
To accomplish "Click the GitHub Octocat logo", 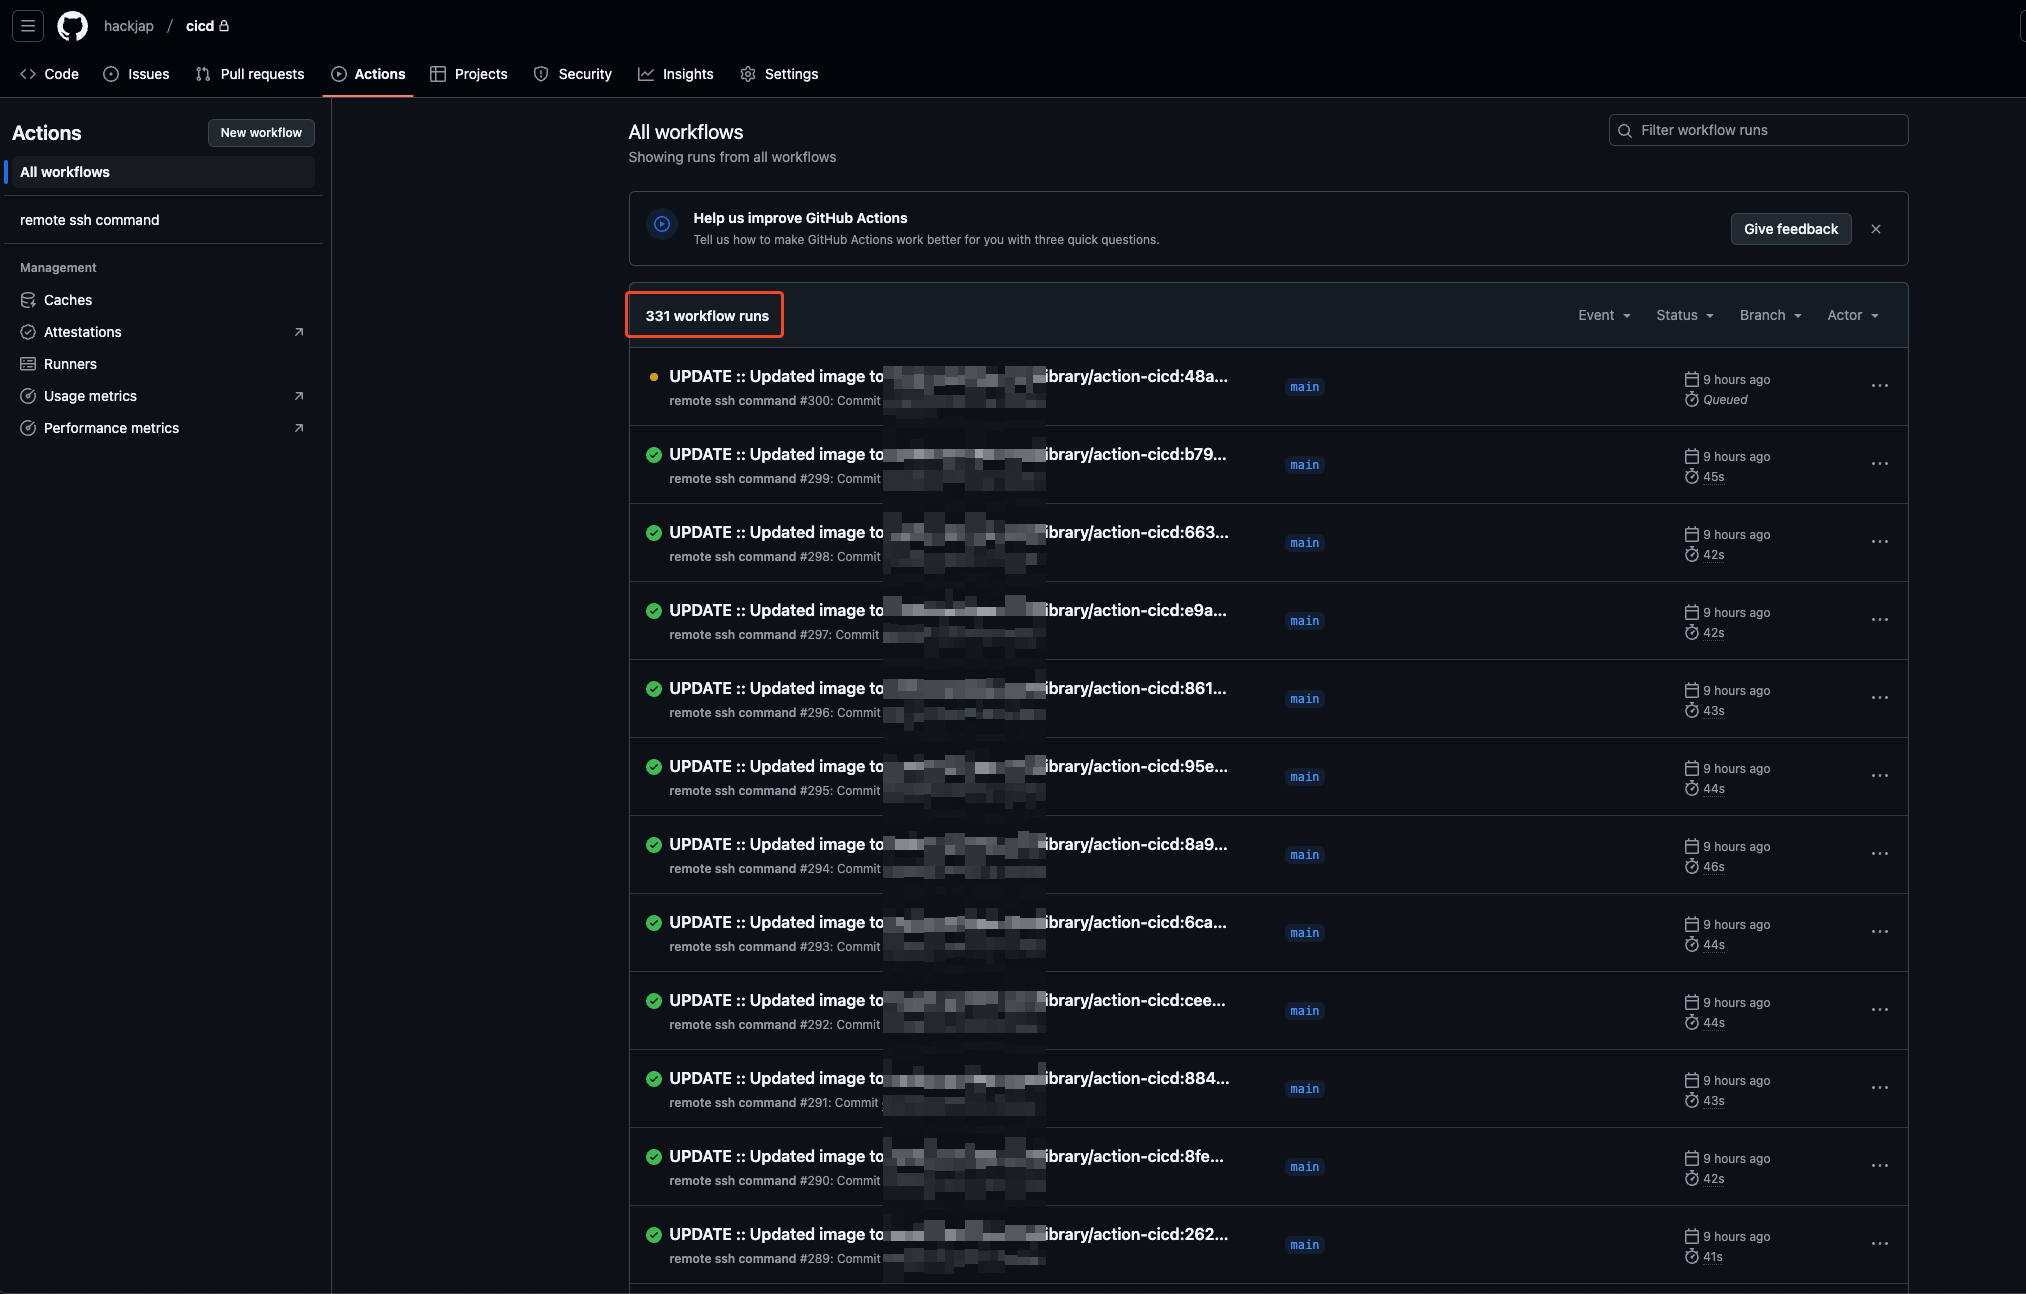I will [x=72, y=26].
